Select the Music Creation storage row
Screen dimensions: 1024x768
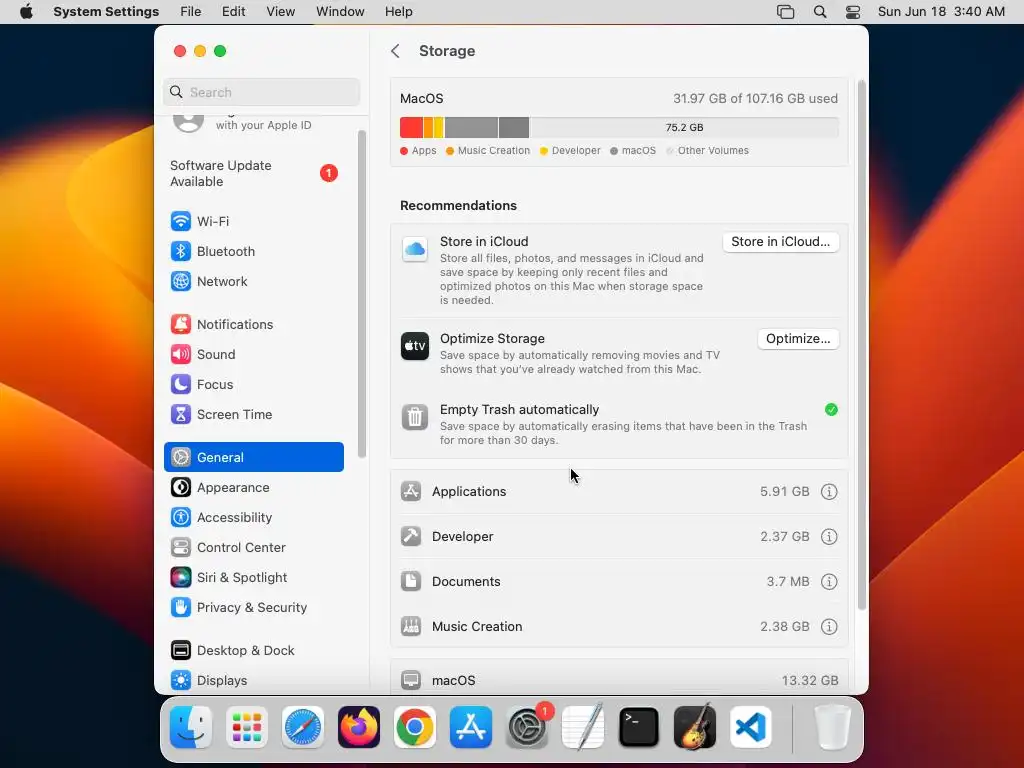pos(619,627)
